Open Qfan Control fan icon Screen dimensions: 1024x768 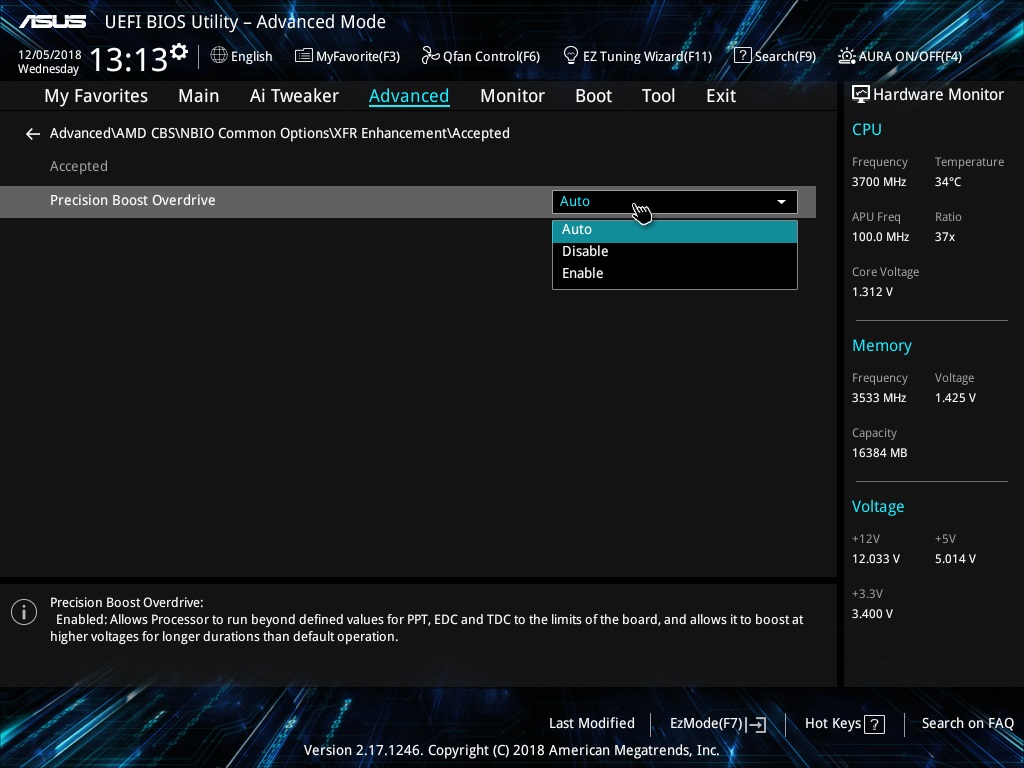pyautogui.click(x=430, y=56)
